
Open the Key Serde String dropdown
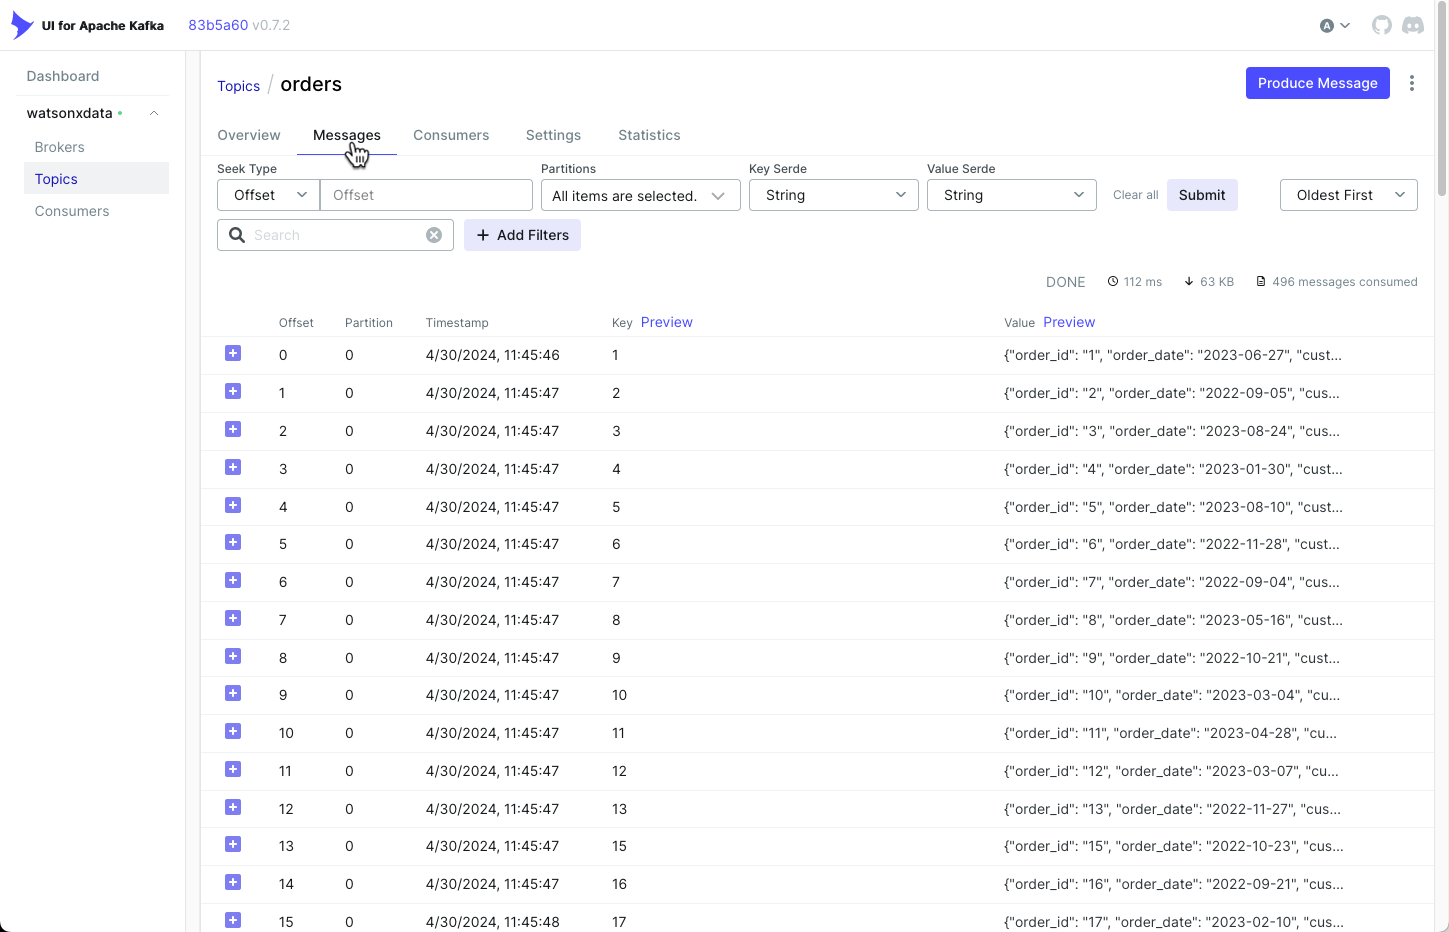(x=833, y=195)
